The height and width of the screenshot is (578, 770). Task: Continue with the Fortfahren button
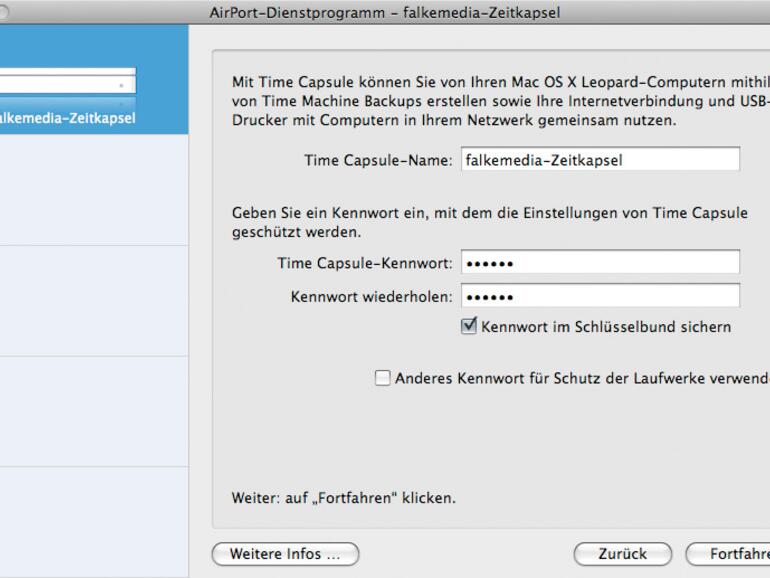coord(728,554)
